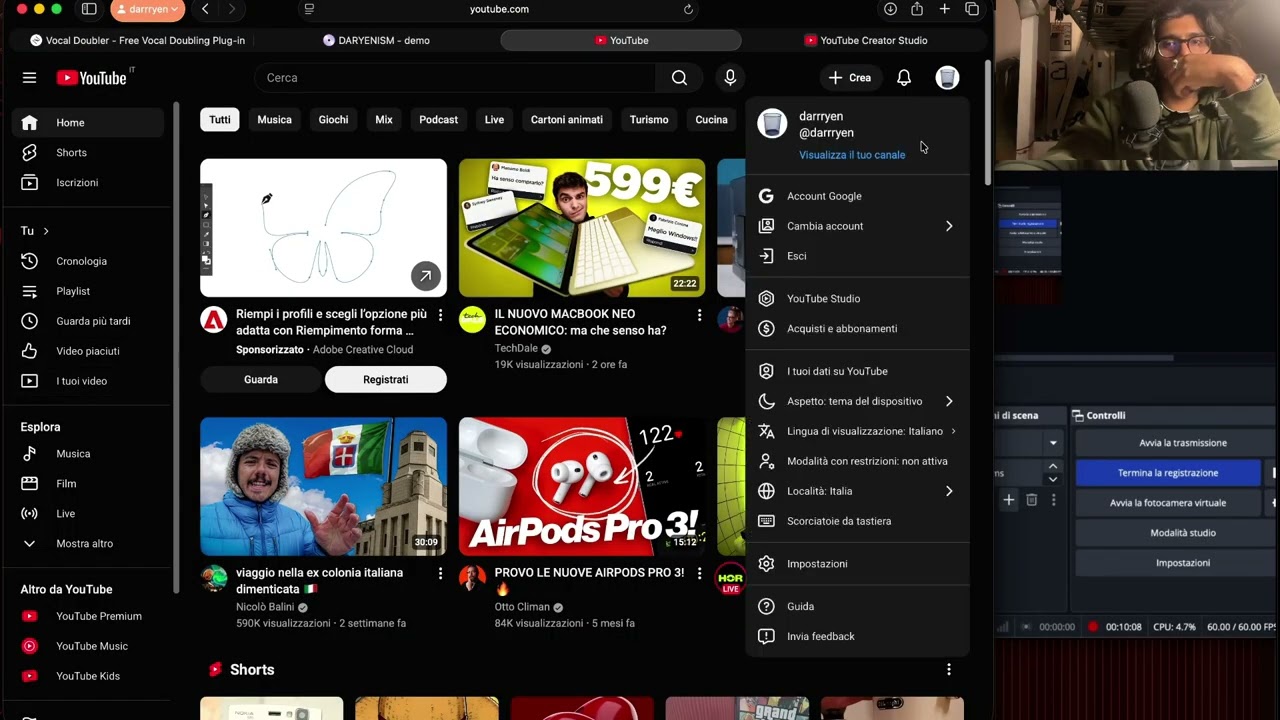Click the Safari share icon

[x=917, y=9]
